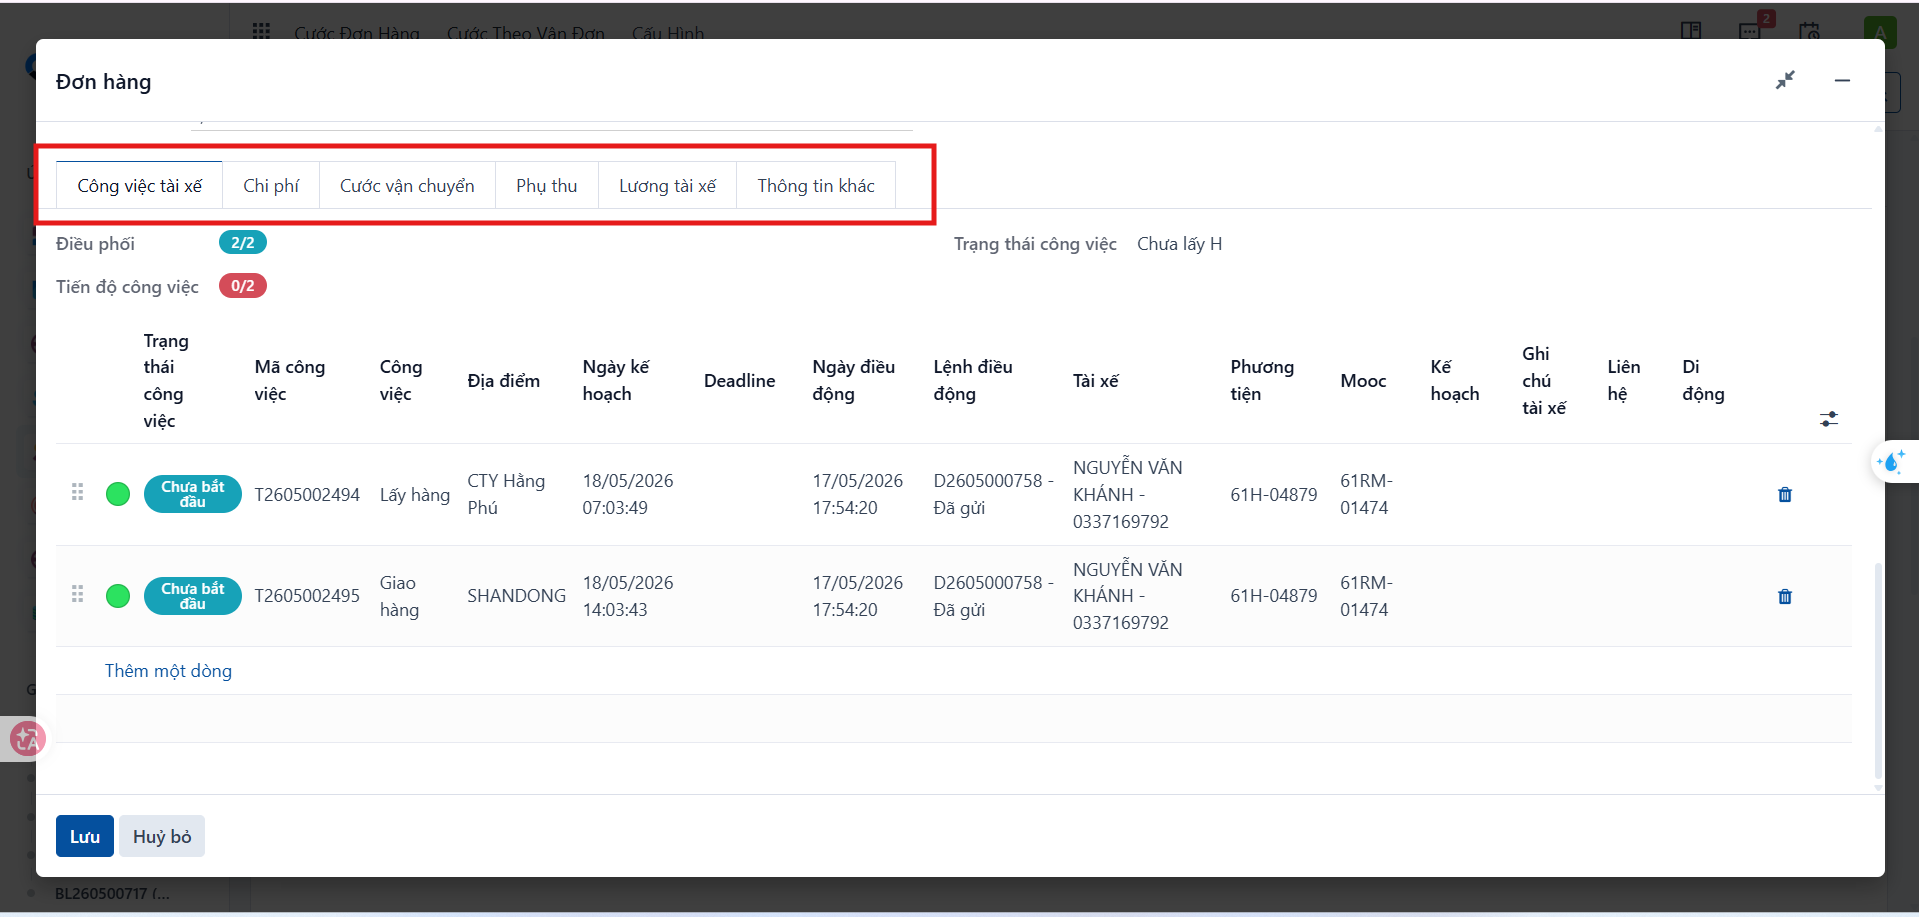Click Thêm một dòng link
This screenshot has height=917, width=1919.
(168, 671)
